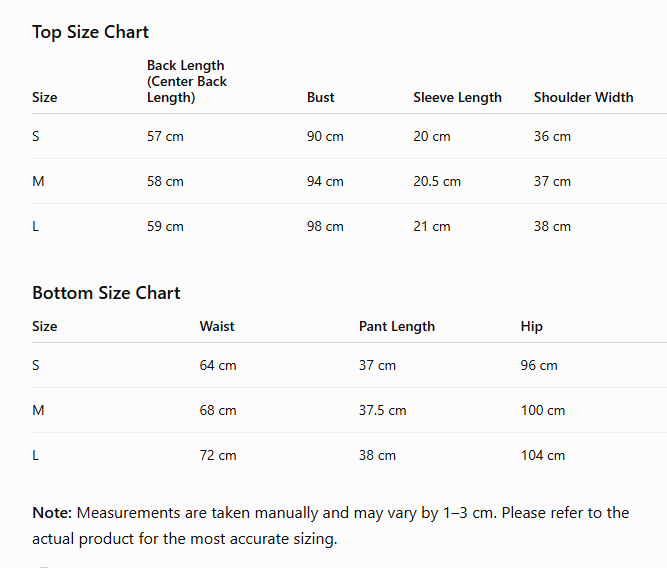Click the Sleeve Length column header

[457, 98]
